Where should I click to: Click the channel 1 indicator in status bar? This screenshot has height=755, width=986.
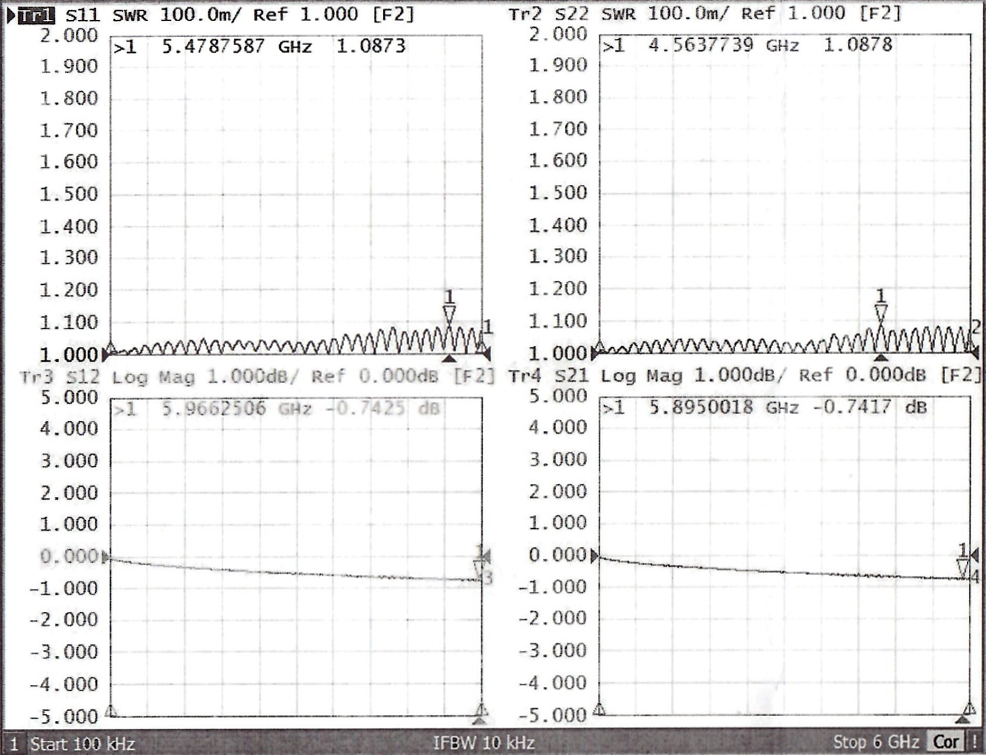click(14, 743)
